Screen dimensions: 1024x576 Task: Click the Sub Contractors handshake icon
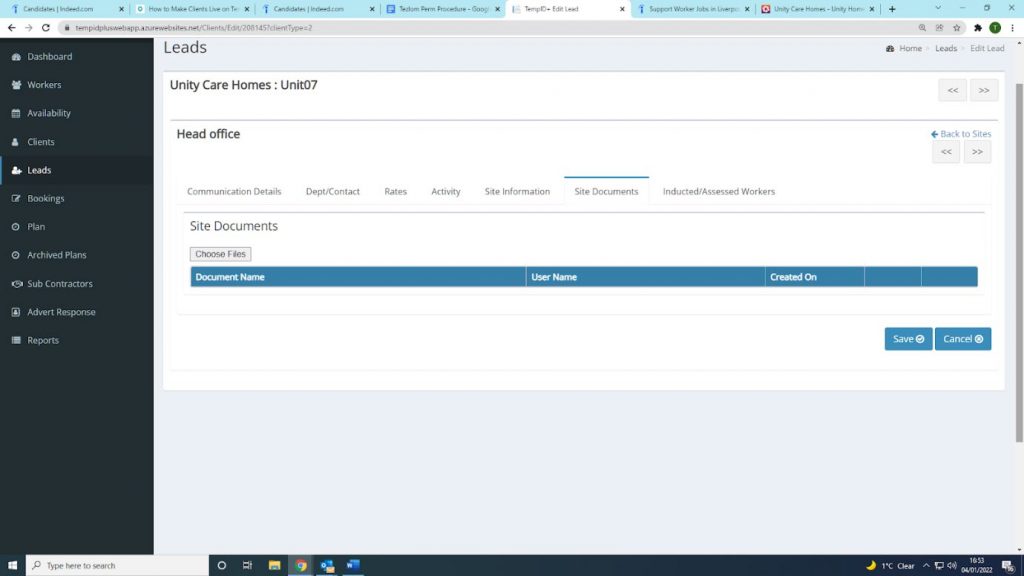coord(16,284)
